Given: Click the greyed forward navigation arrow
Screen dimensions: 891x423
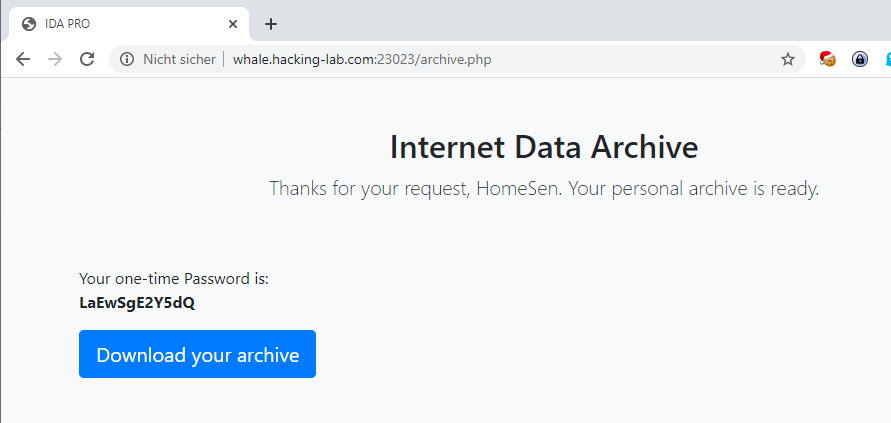Looking at the screenshot, I should 55,59.
